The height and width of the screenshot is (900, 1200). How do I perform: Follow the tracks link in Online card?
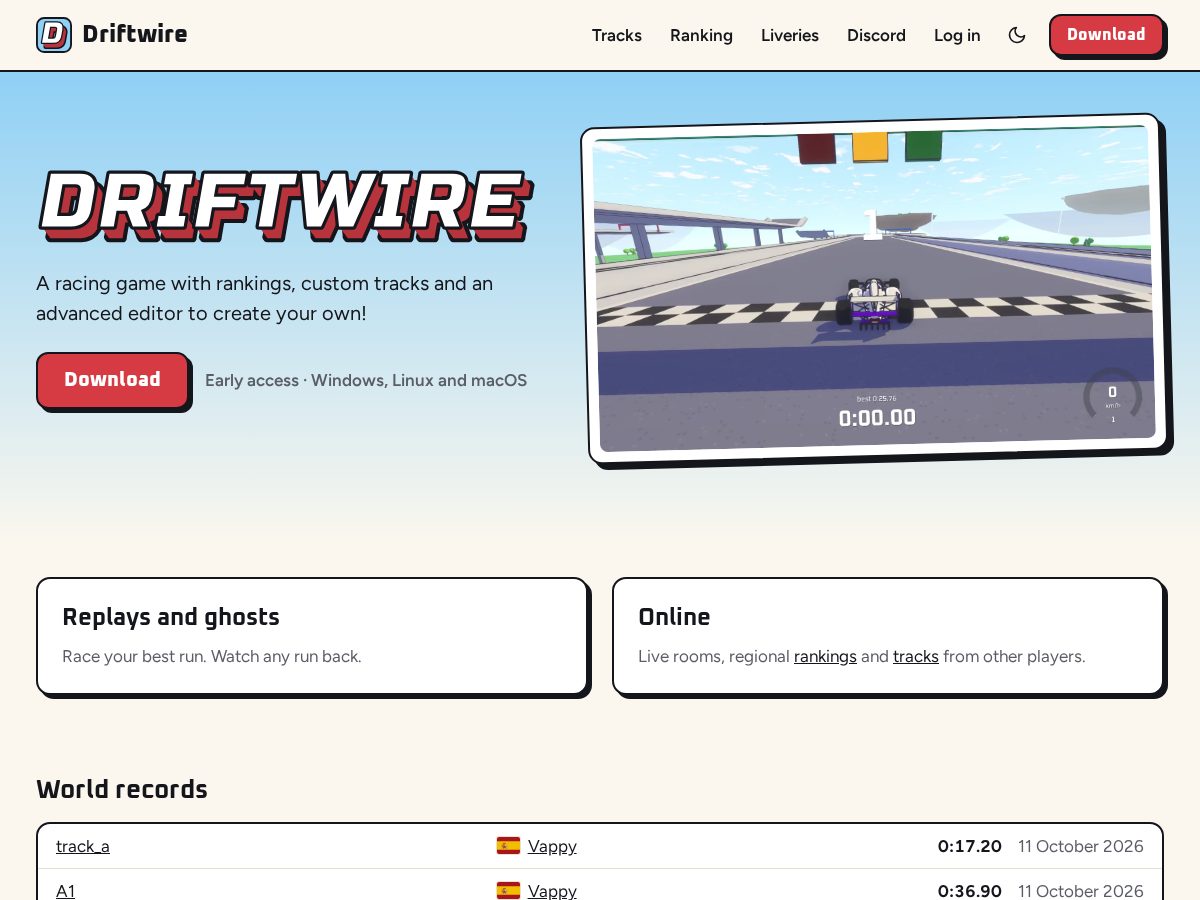click(x=916, y=657)
